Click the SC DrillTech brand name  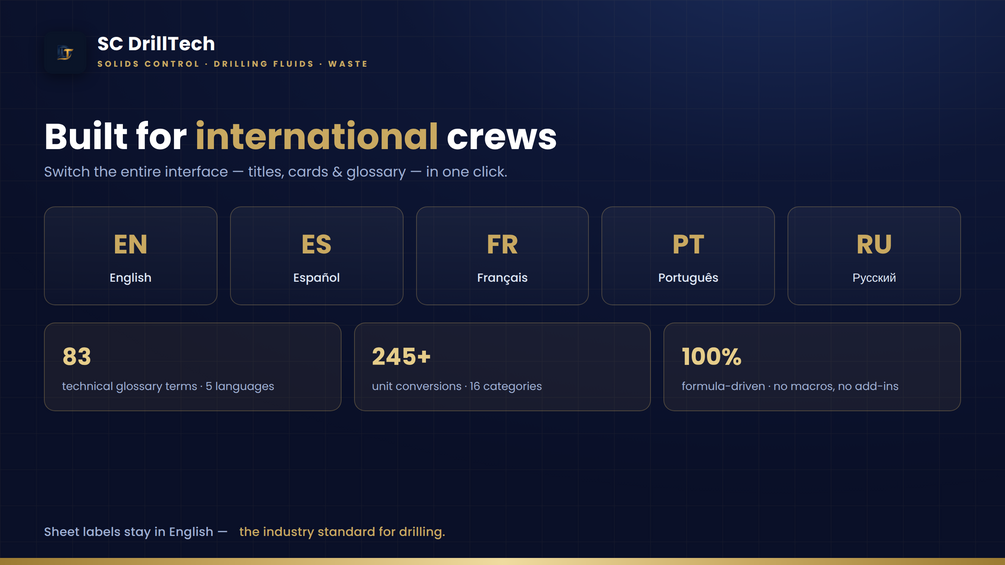click(156, 44)
